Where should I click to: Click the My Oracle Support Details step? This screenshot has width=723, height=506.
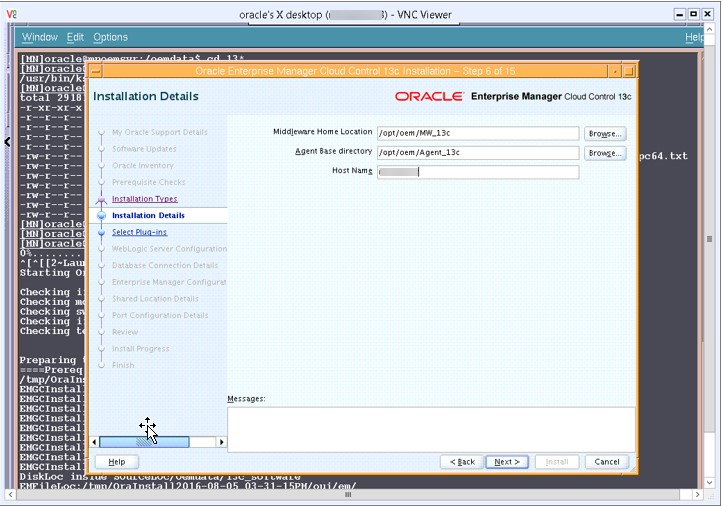tap(160, 132)
